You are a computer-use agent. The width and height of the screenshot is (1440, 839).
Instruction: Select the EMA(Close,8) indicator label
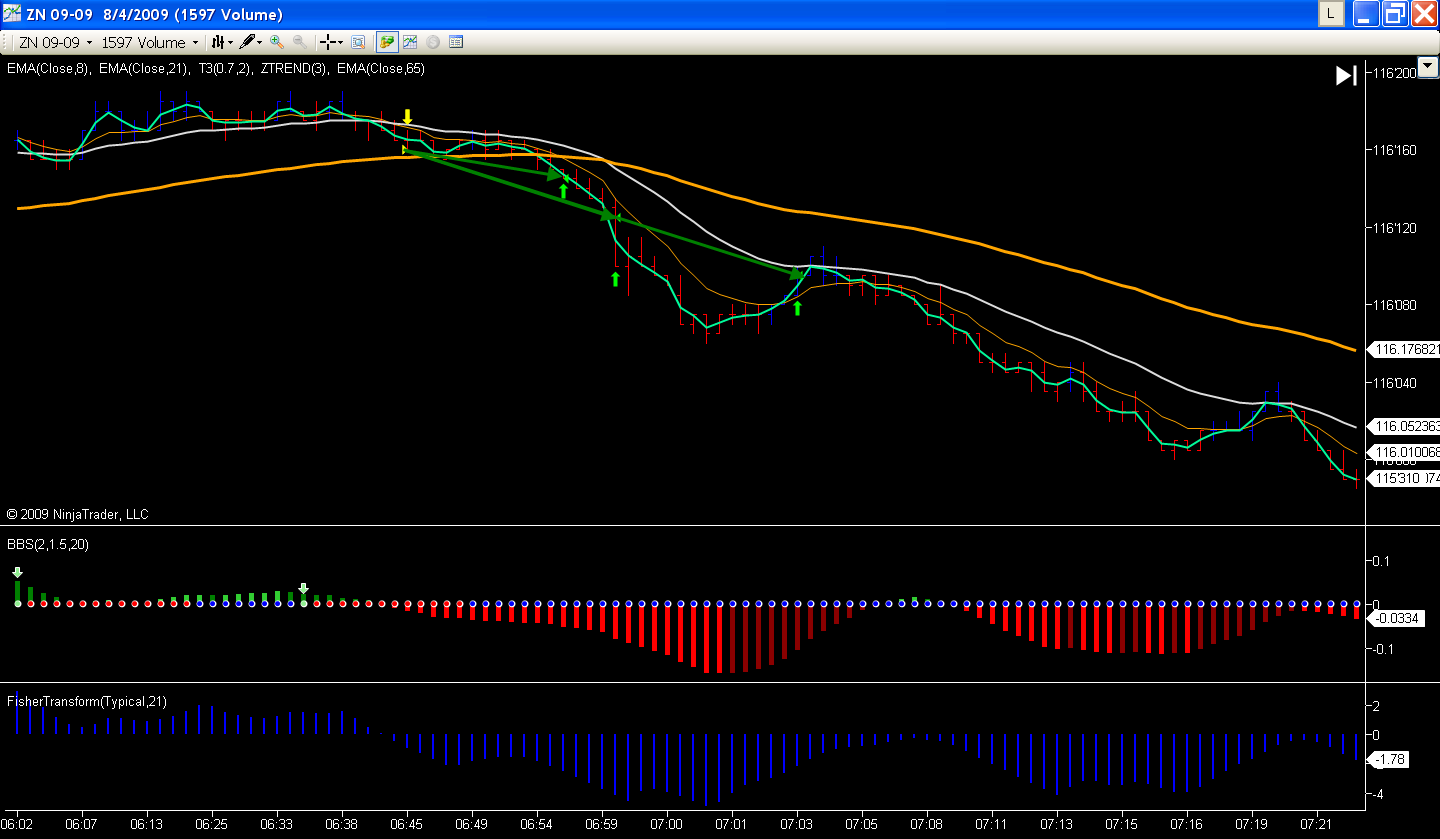[x=48, y=68]
